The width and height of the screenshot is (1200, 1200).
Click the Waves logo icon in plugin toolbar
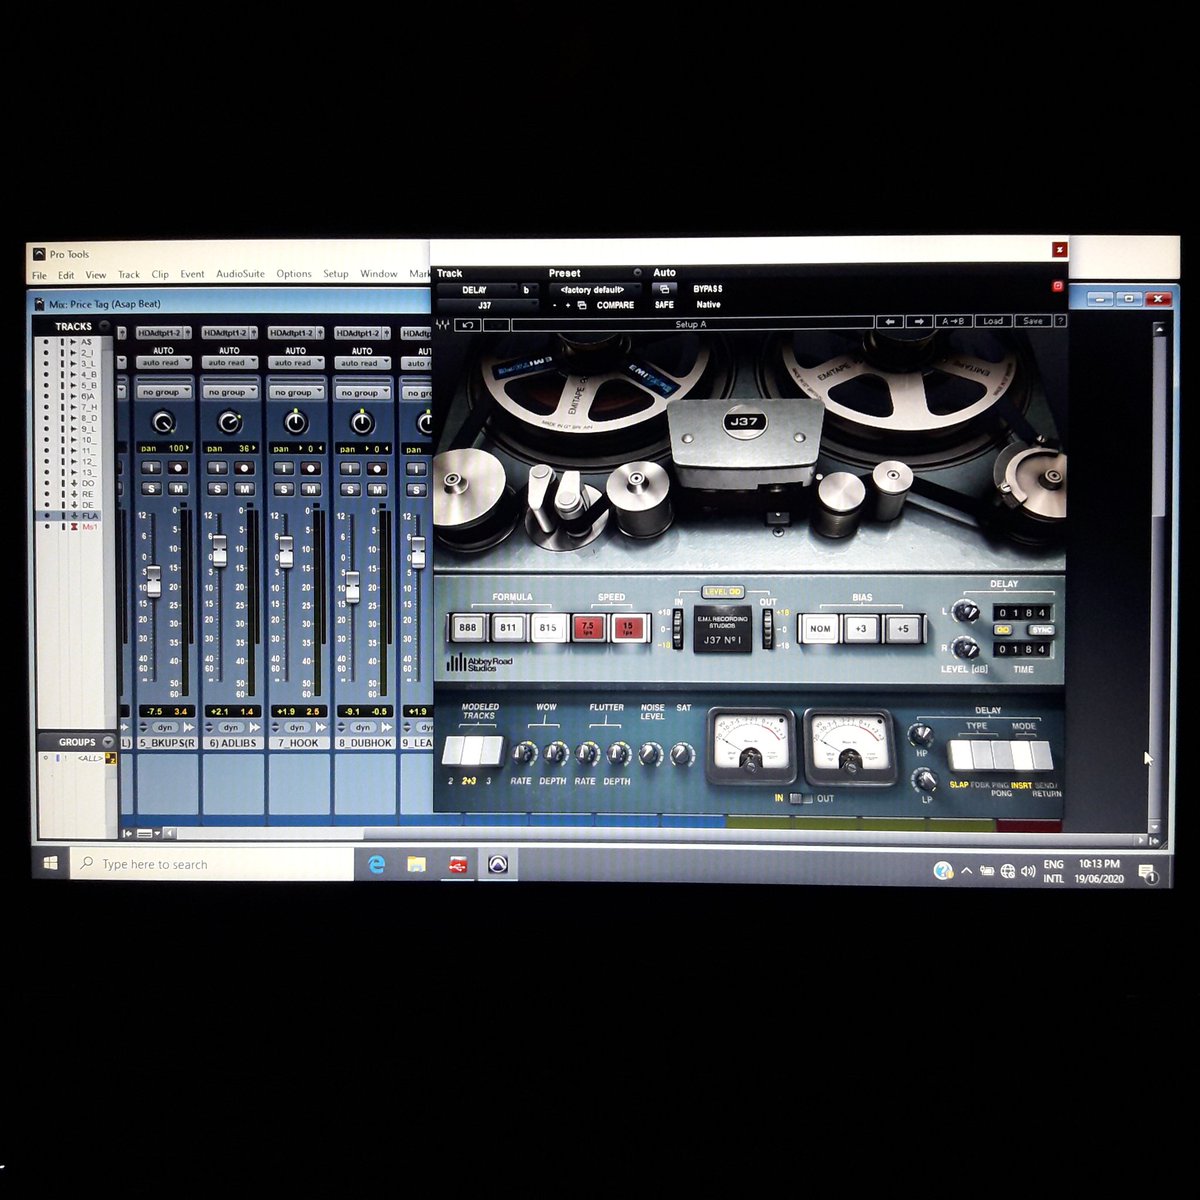click(x=441, y=322)
